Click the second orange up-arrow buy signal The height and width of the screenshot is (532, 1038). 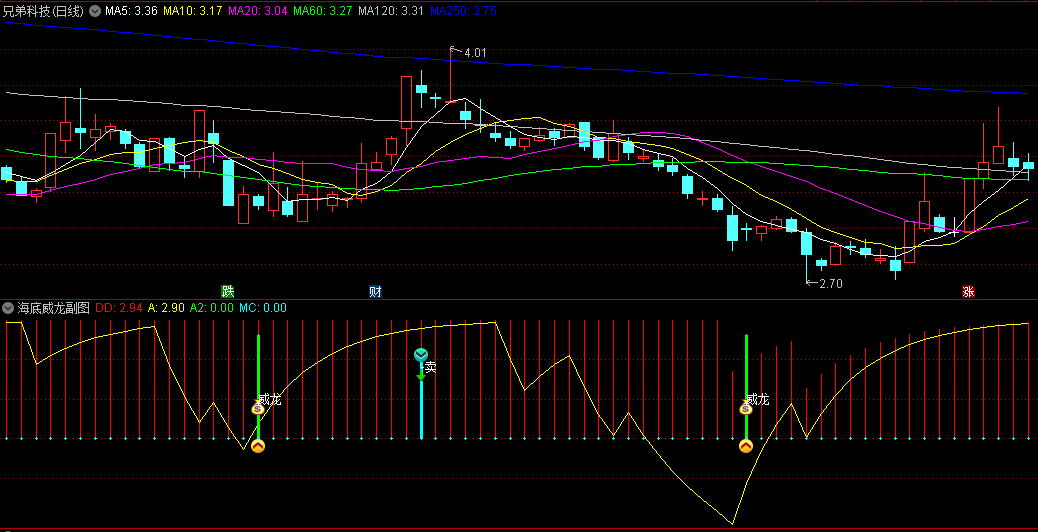pyautogui.click(x=746, y=446)
